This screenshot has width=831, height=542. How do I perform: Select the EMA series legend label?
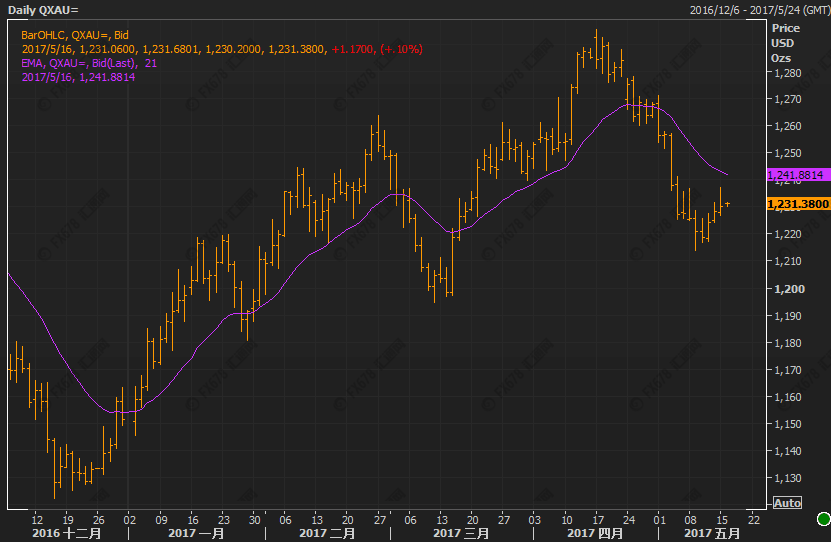(89, 62)
